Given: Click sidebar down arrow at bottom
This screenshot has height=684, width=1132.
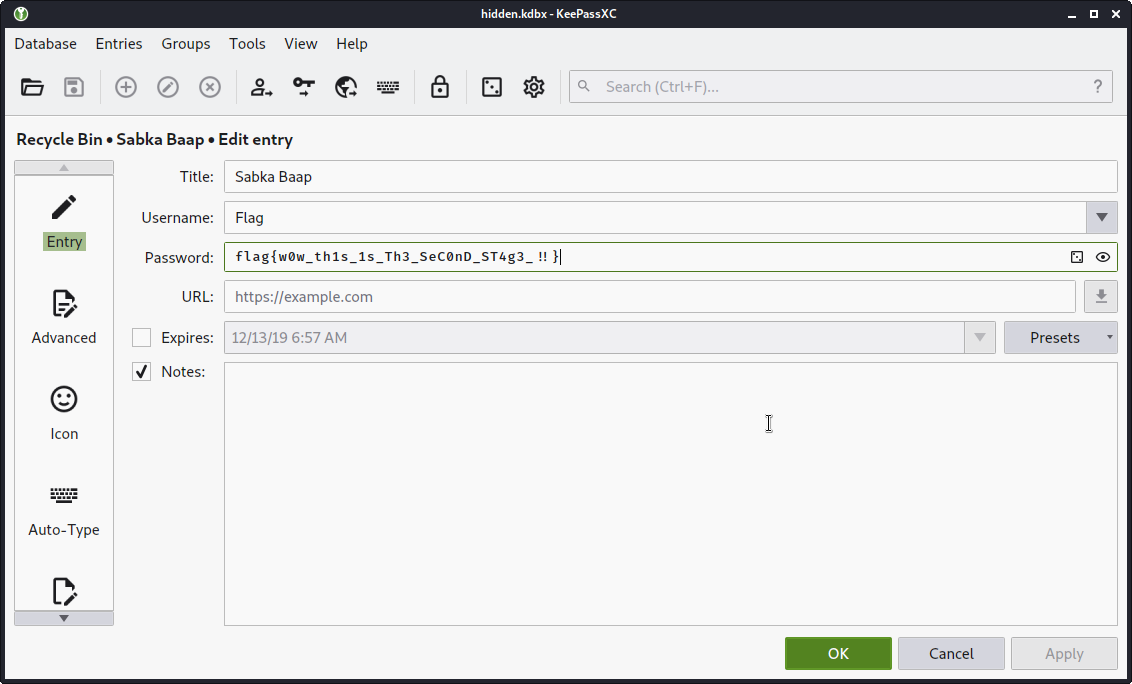Looking at the screenshot, I should click(x=64, y=618).
